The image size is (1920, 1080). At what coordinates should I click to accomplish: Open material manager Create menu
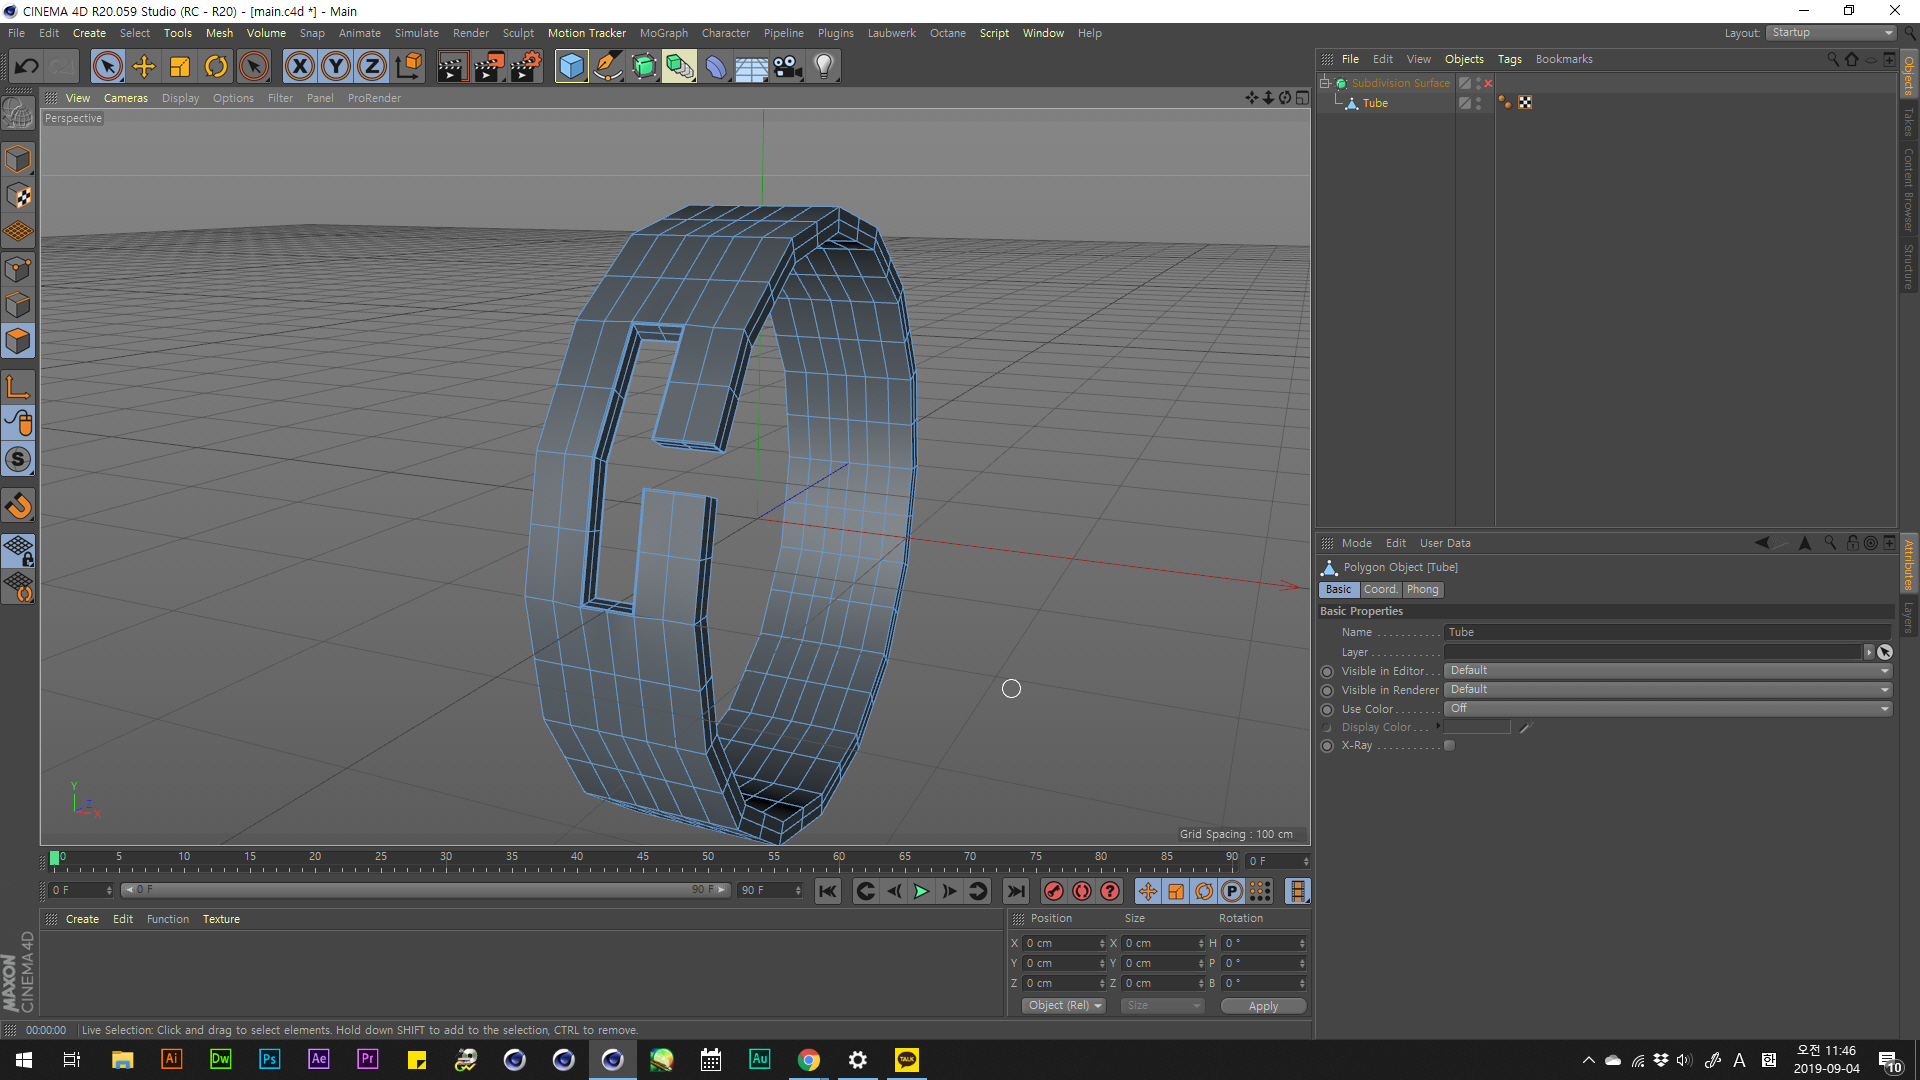[82, 919]
